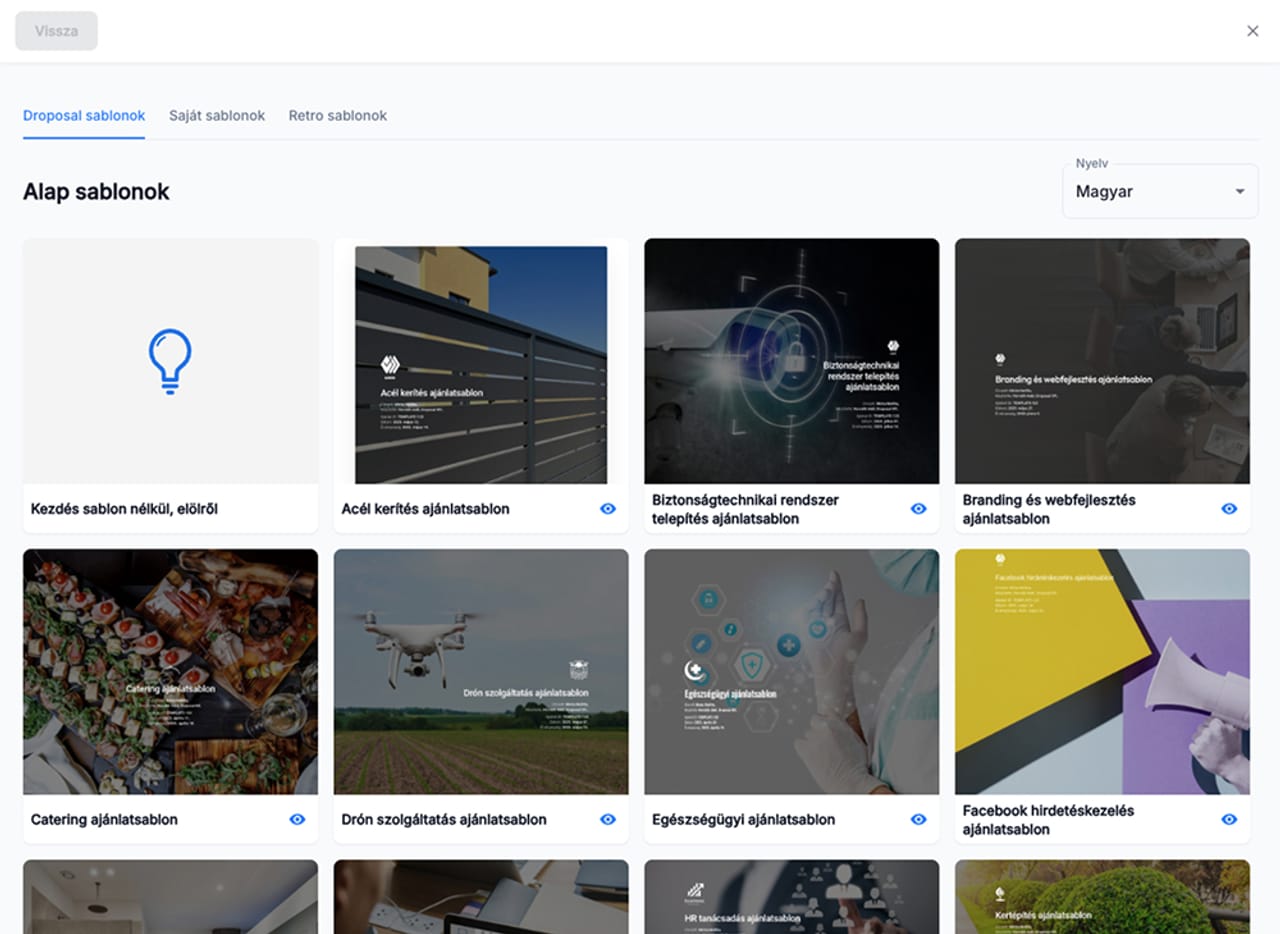Choose 'Kezdés sablon nélkül, elölről' option

click(125, 509)
